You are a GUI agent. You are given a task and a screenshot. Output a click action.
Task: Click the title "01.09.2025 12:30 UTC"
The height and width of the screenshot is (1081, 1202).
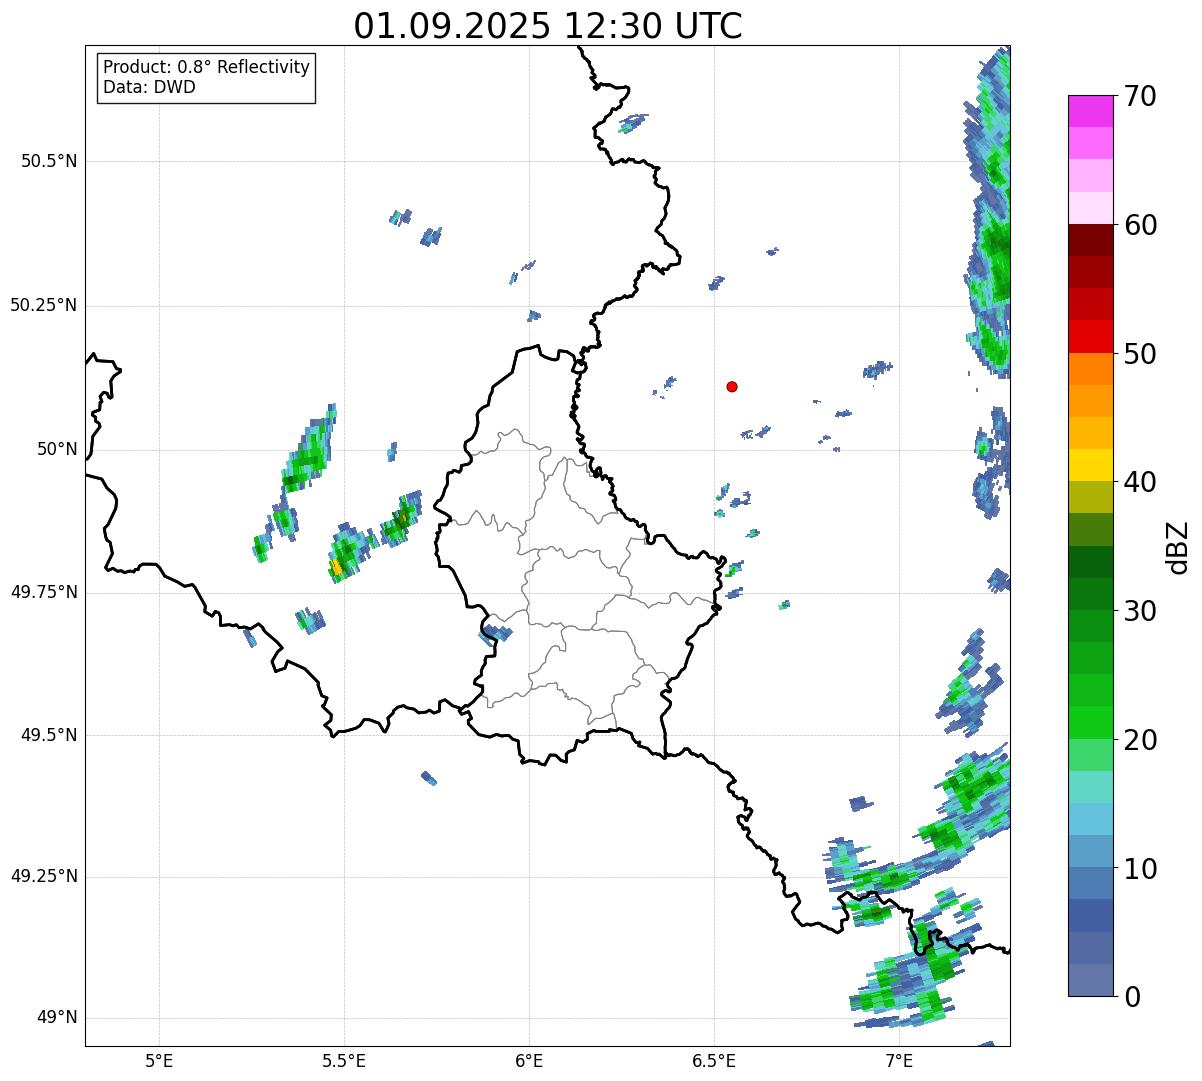(548, 26)
